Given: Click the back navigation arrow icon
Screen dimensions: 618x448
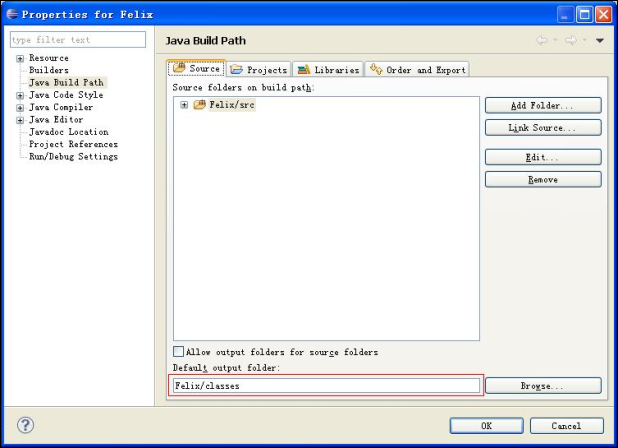Looking at the screenshot, I should [x=542, y=40].
